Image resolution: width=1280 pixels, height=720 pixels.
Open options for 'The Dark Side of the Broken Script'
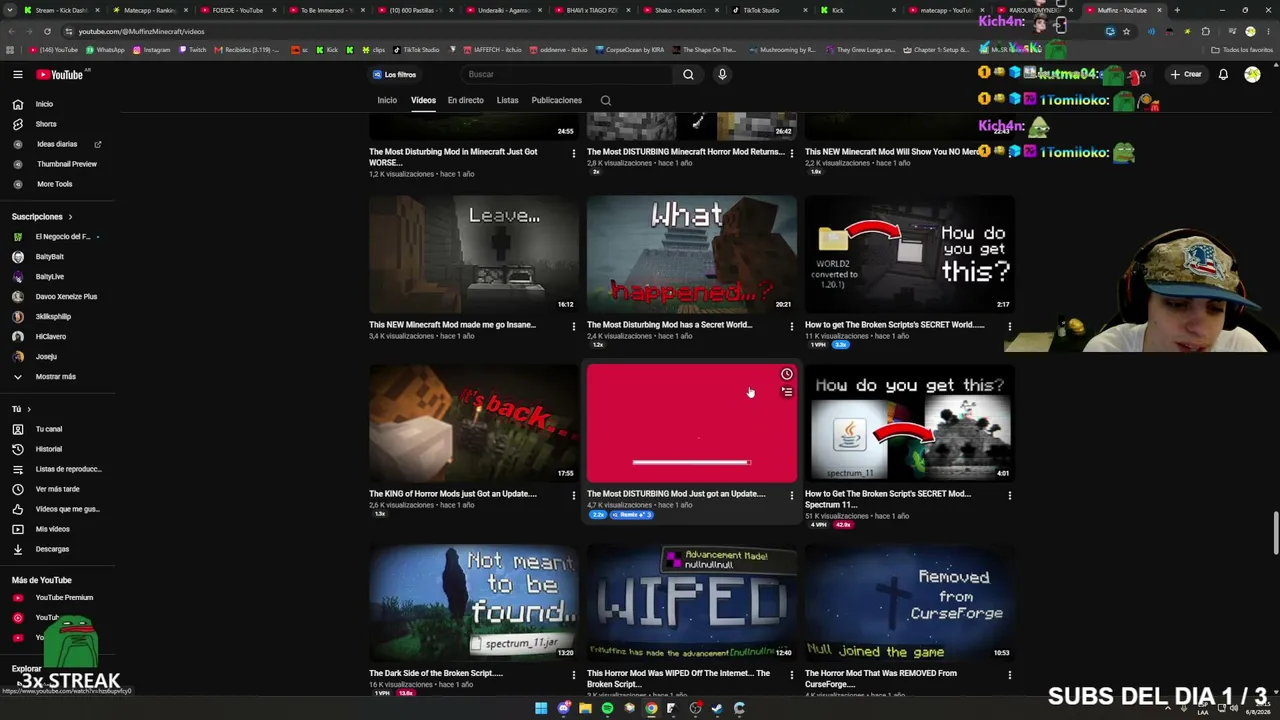573,675
